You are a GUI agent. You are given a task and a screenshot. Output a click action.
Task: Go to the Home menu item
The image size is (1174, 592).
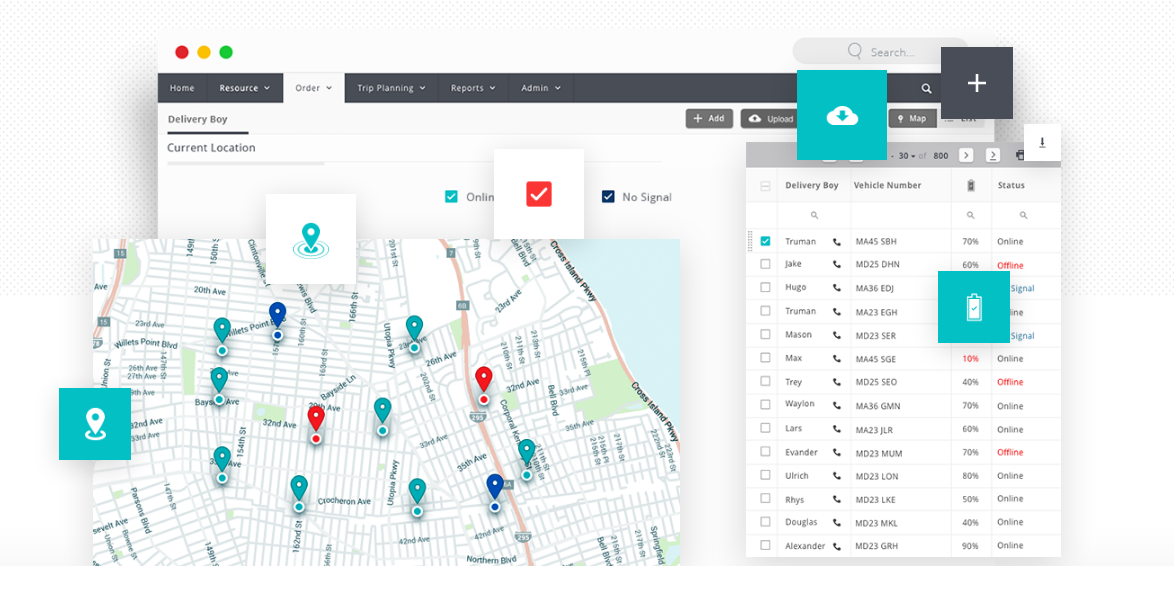click(x=182, y=88)
